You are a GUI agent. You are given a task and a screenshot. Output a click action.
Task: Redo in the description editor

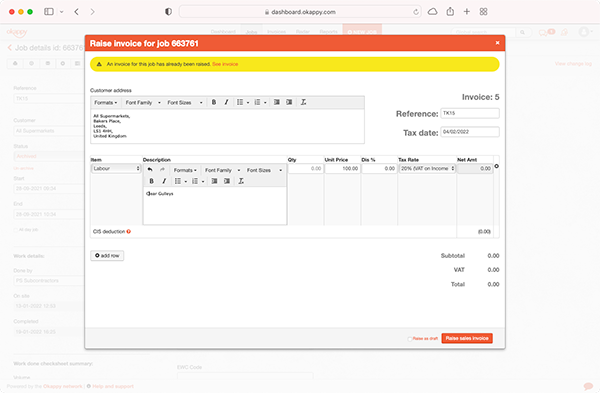[162, 170]
